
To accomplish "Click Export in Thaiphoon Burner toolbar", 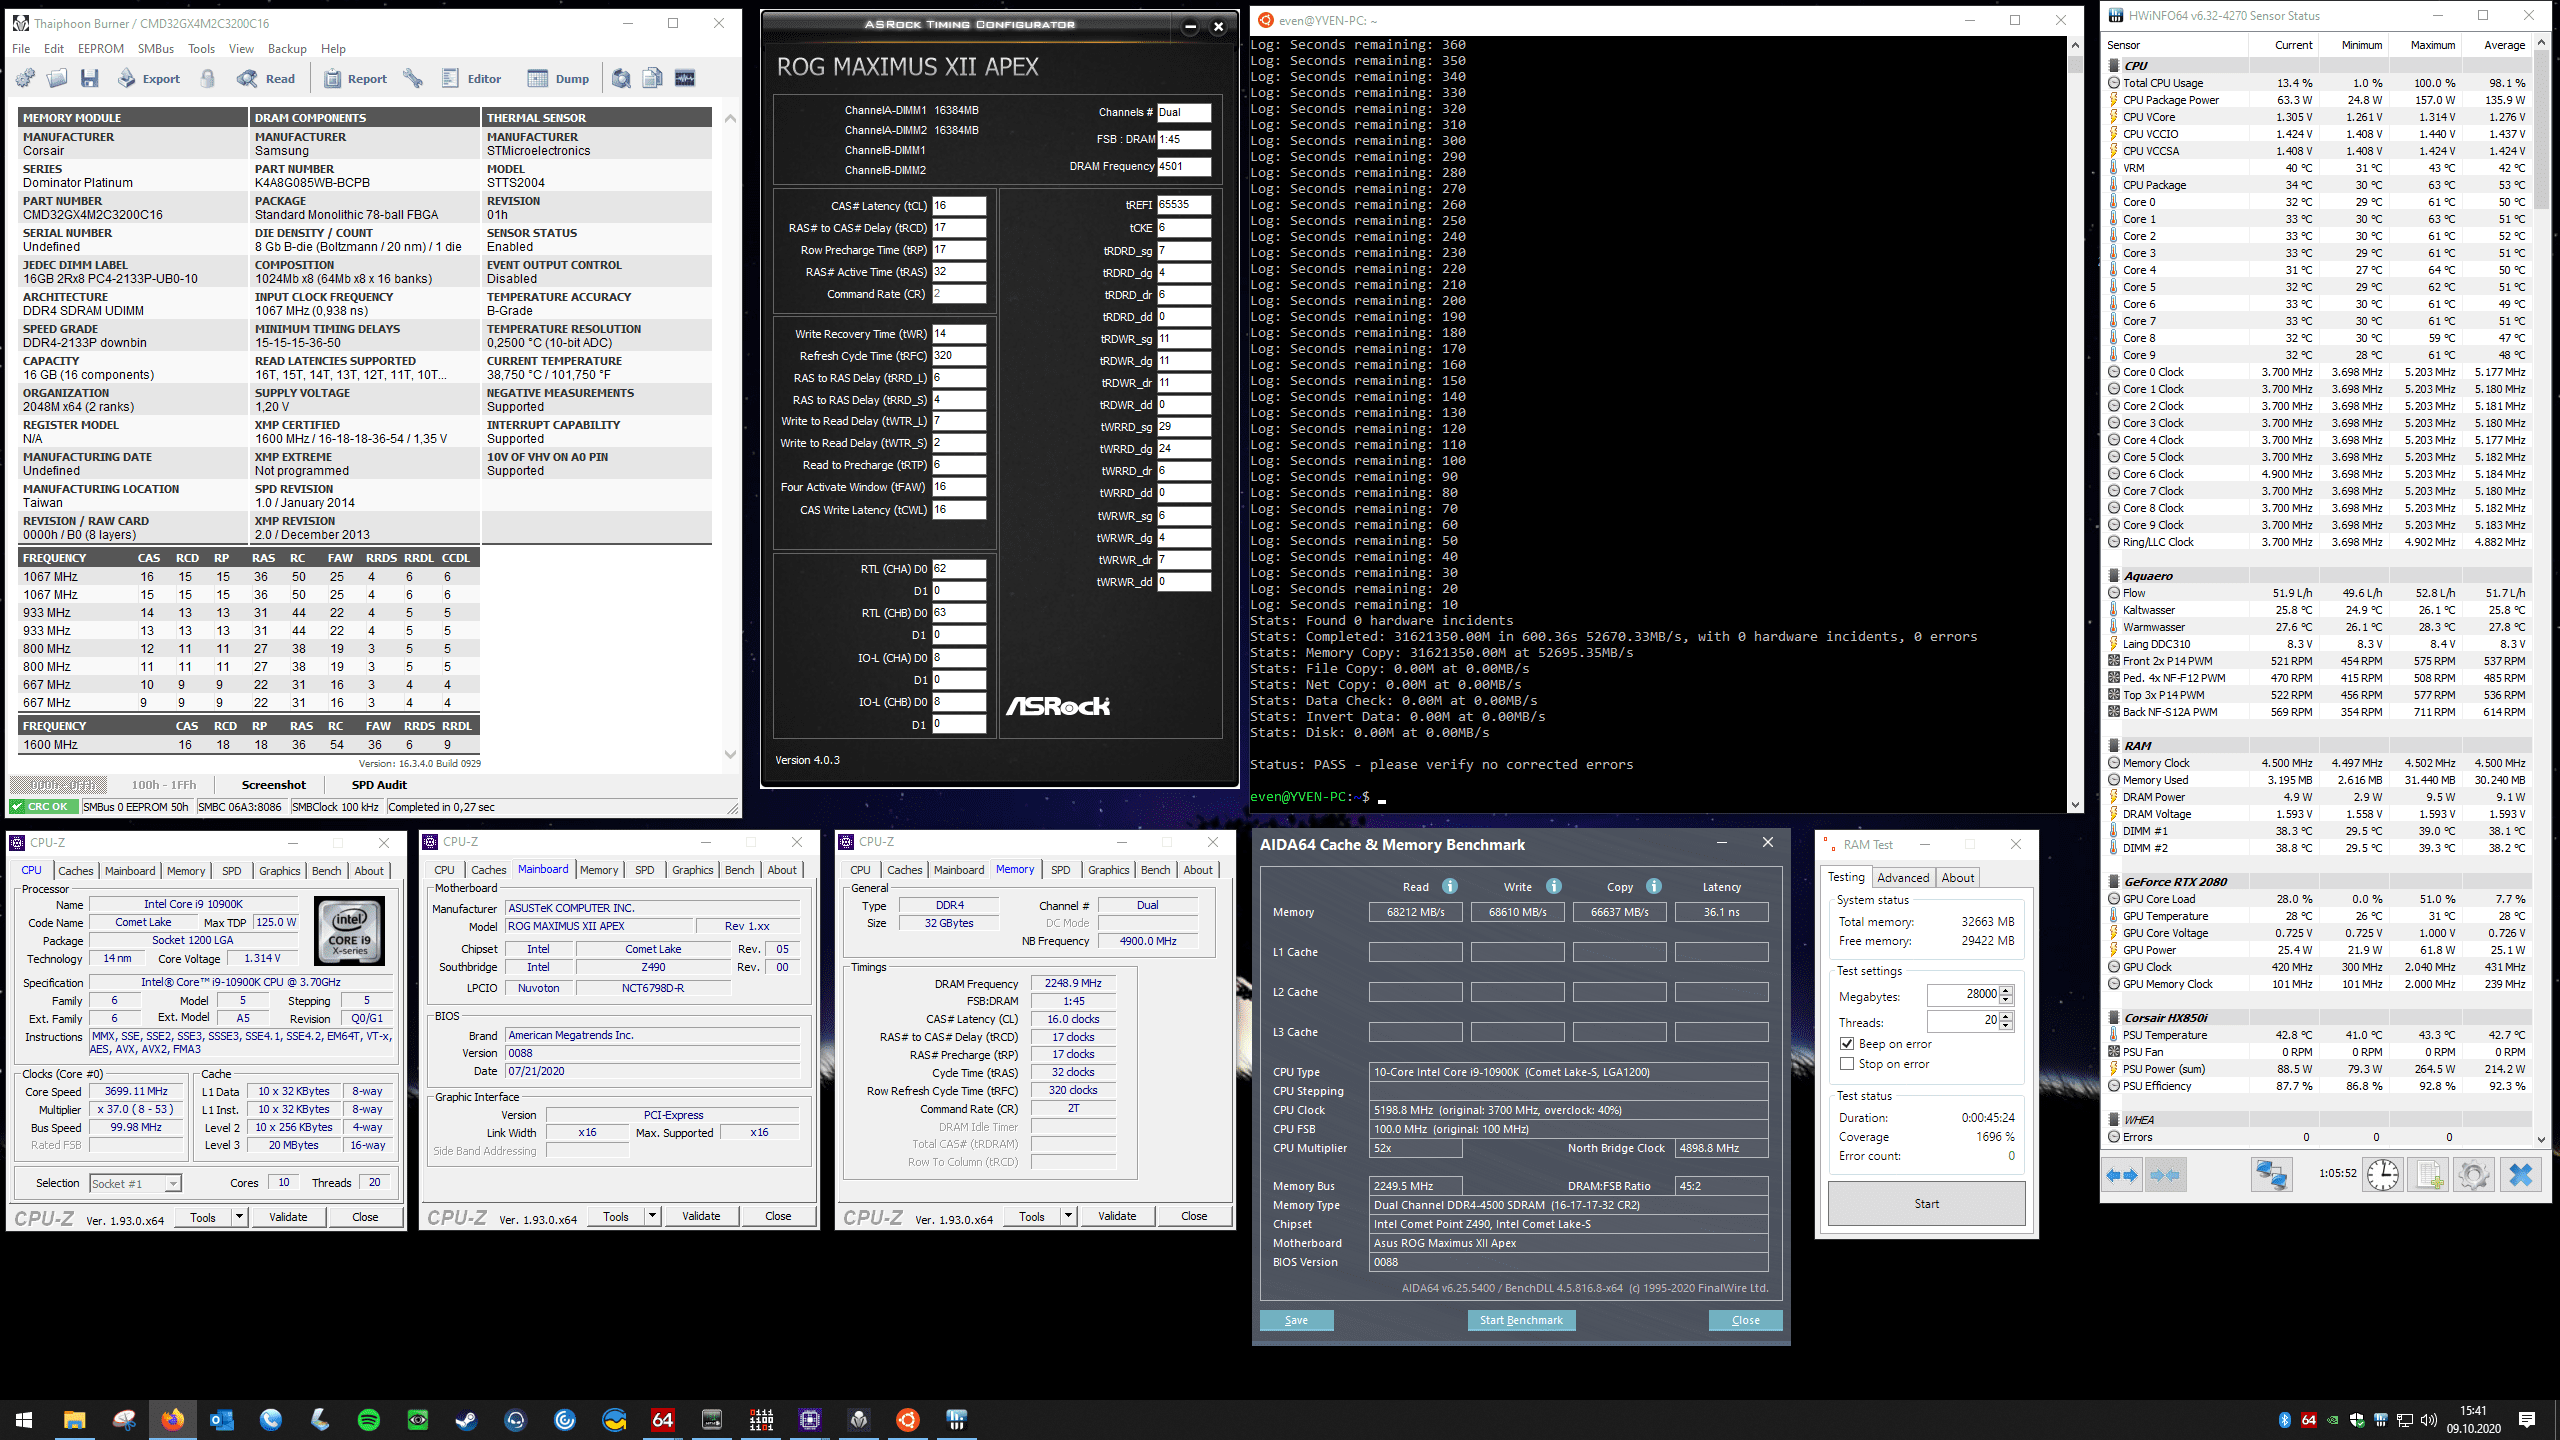I will click(x=149, y=78).
